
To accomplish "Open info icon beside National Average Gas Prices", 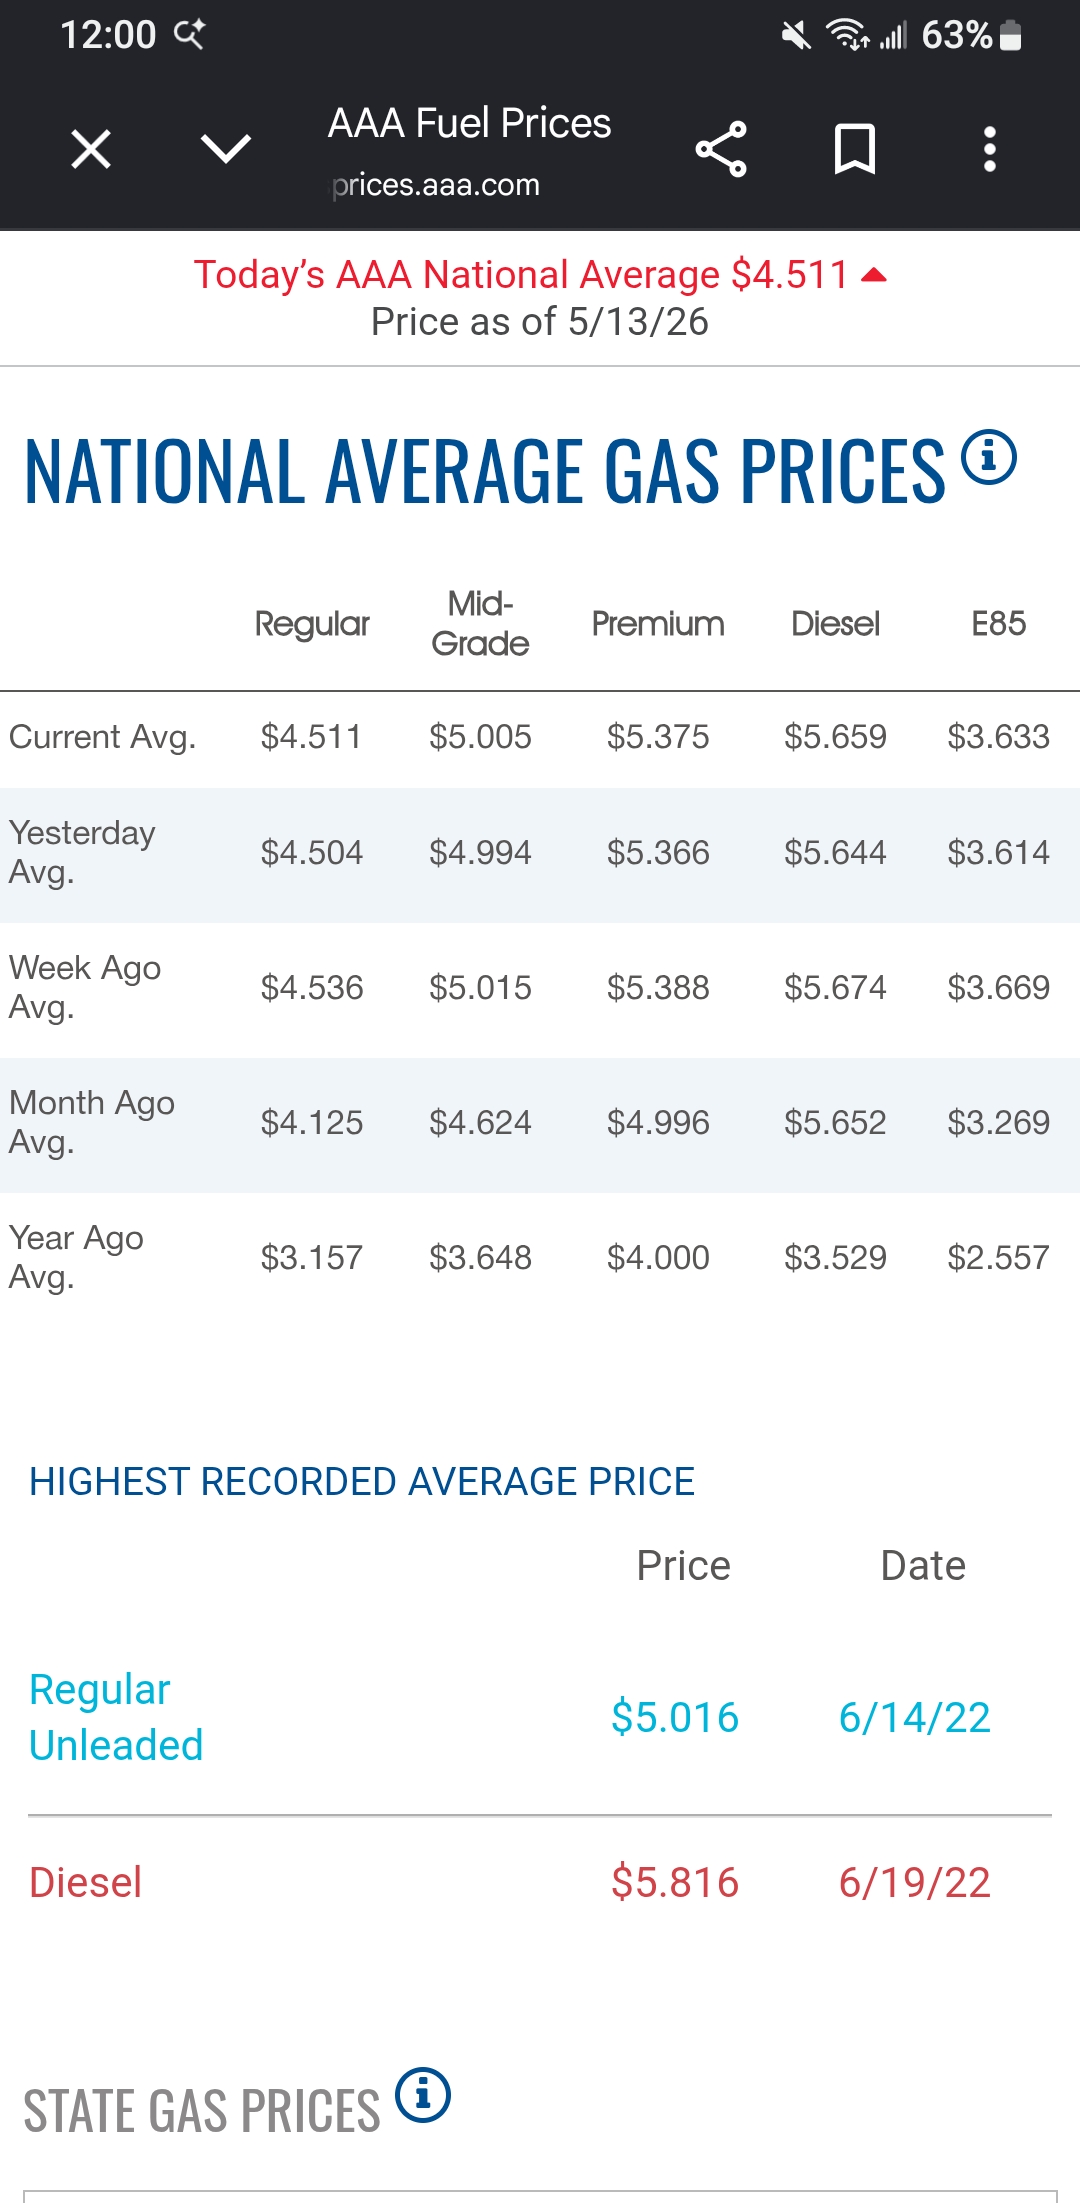I will (989, 458).
